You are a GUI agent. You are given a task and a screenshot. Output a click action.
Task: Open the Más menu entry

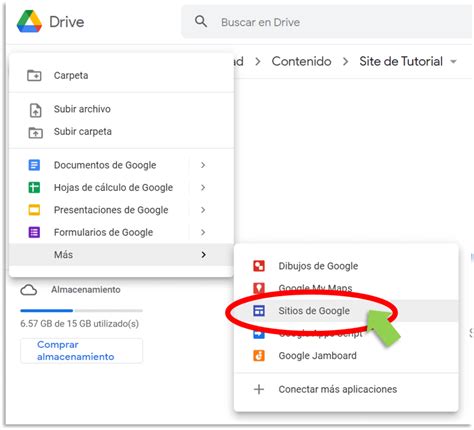click(x=121, y=255)
